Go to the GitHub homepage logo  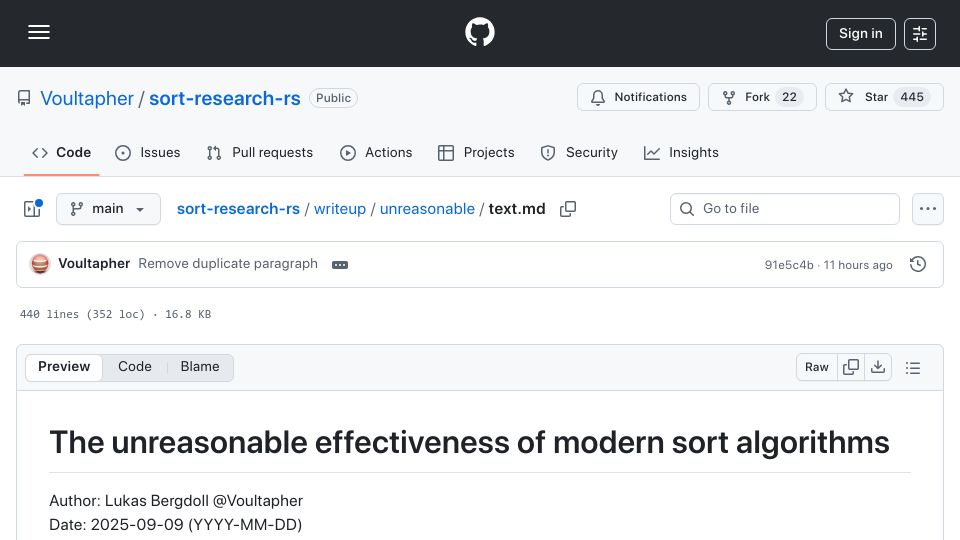click(x=479, y=32)
